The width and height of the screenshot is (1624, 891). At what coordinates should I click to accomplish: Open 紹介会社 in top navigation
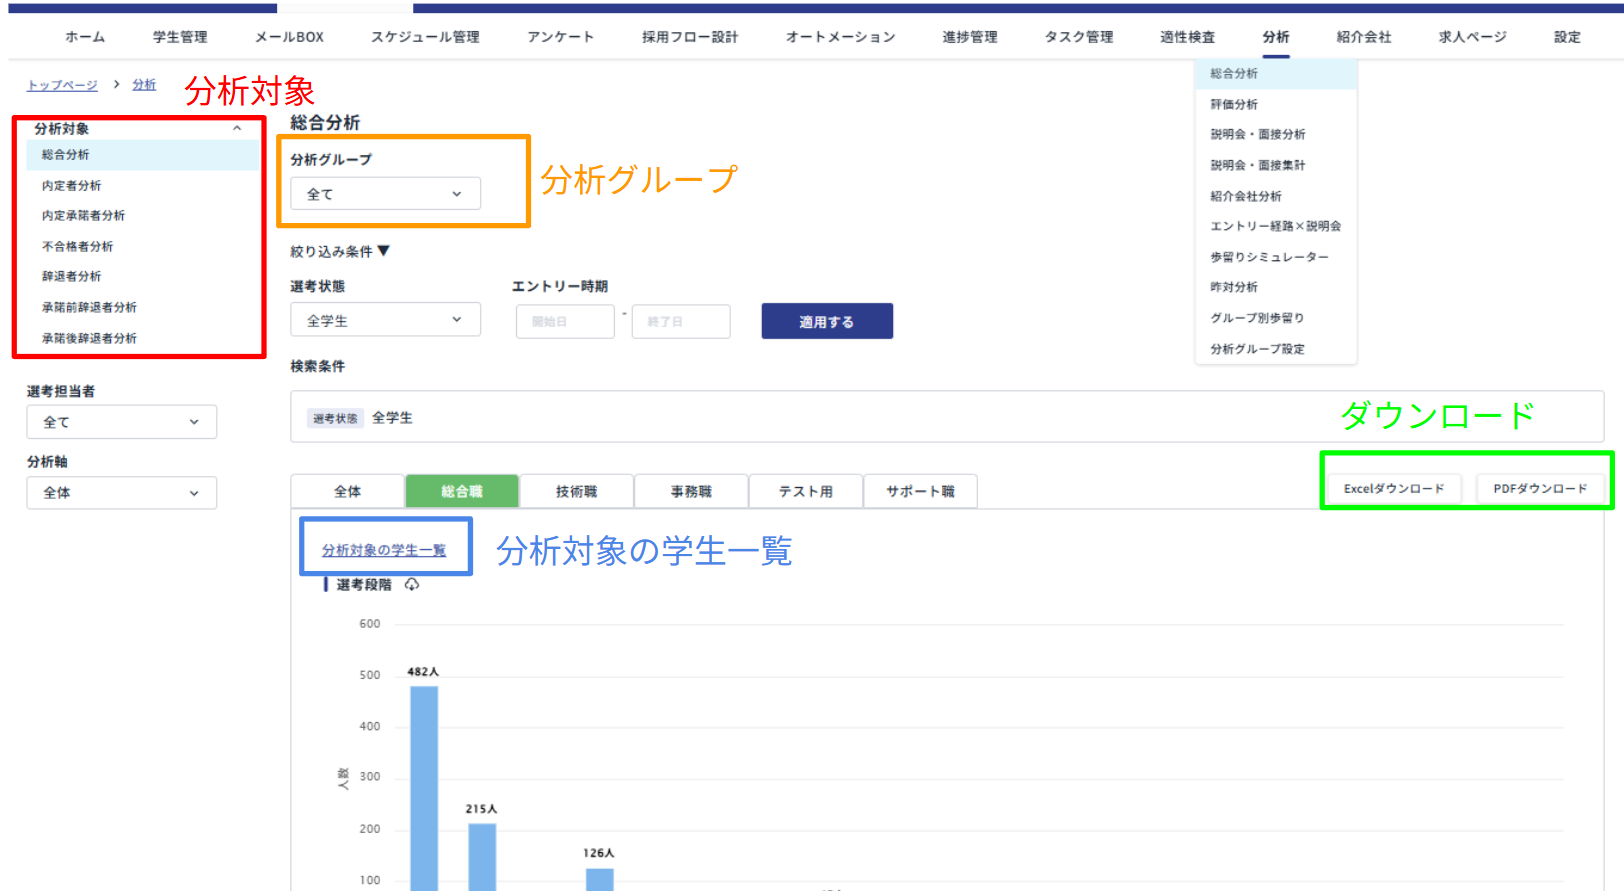[x=1364, y=37]
